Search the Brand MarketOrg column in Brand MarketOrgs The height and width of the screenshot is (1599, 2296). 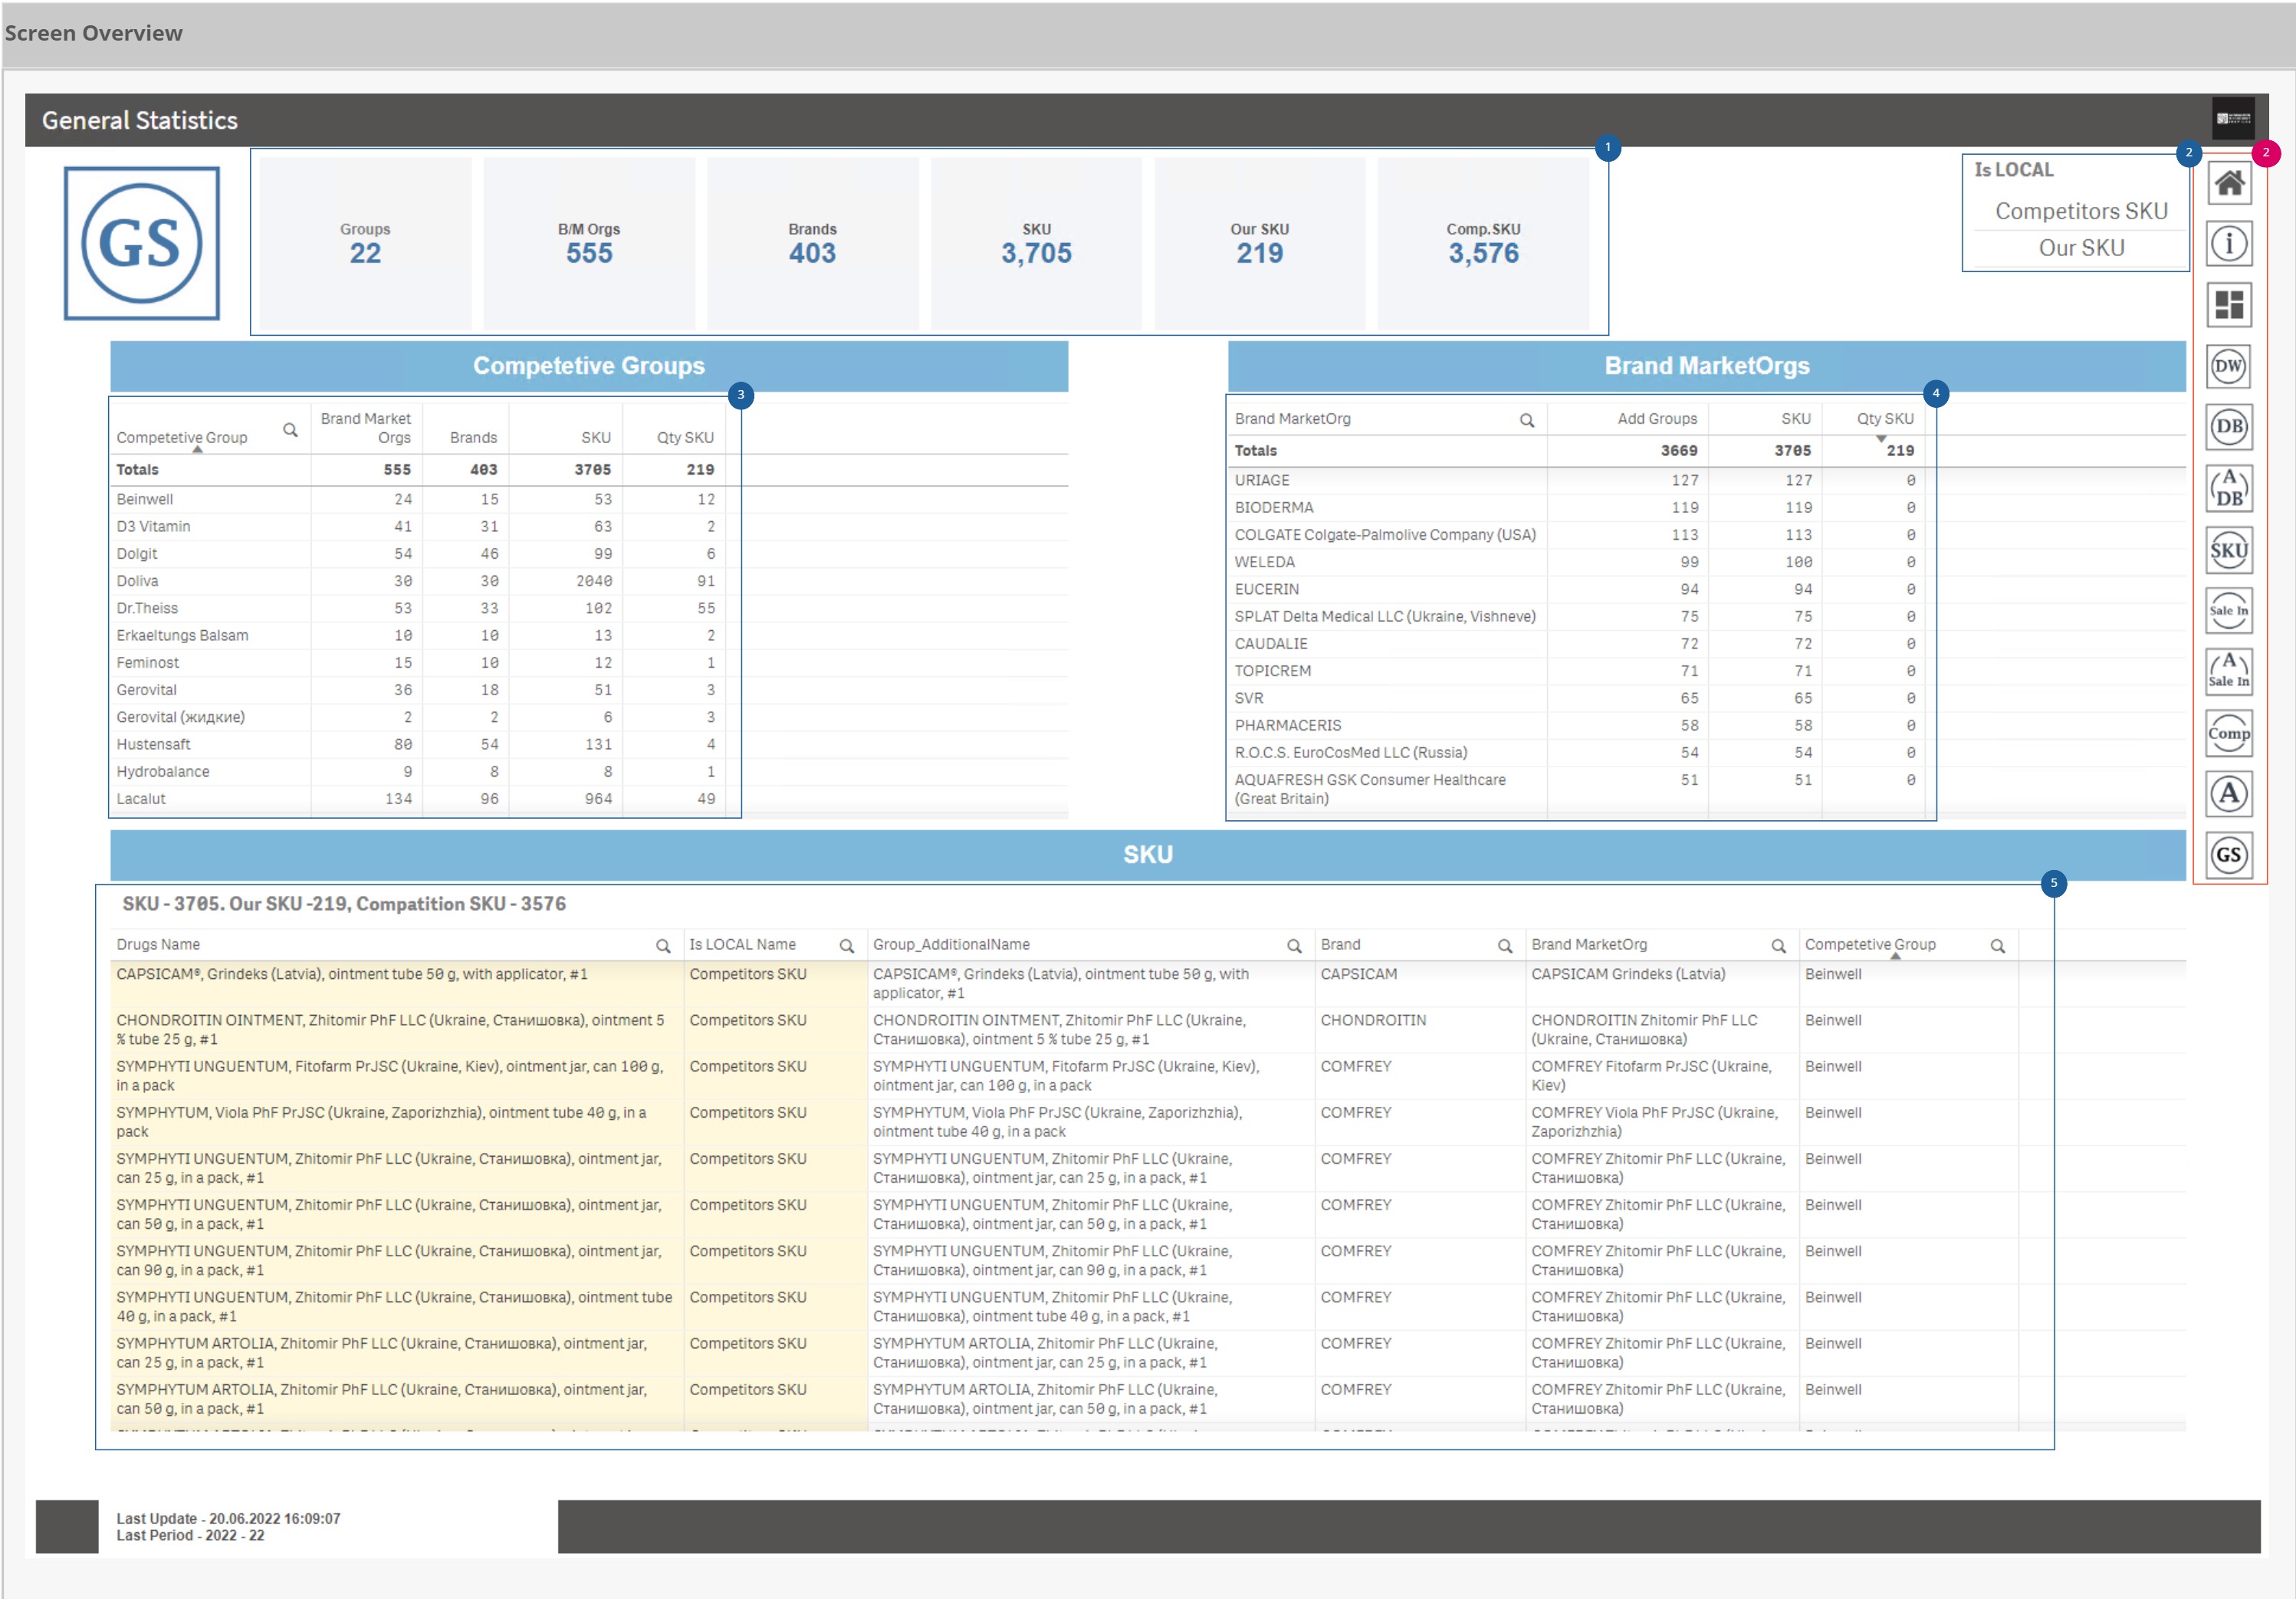tap(1526, 420)
